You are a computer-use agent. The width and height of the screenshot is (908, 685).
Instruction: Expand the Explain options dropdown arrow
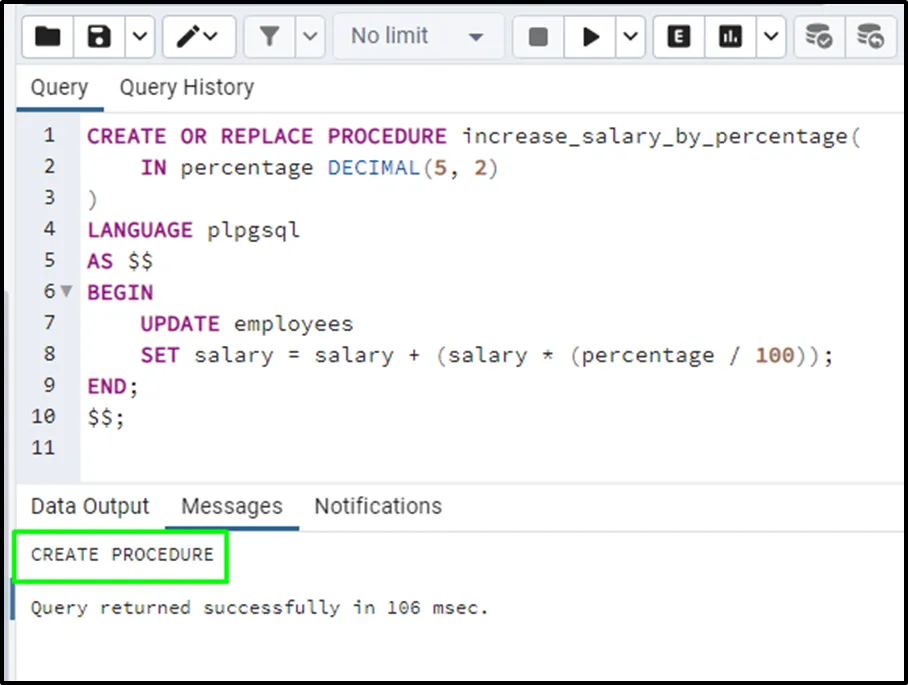(770, 37)
